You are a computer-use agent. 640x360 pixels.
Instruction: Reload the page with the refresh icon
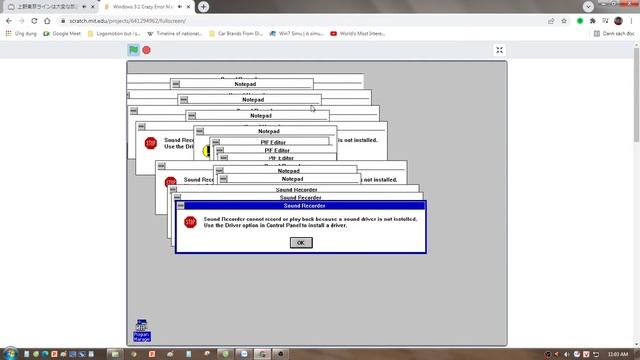click(34, 21)
